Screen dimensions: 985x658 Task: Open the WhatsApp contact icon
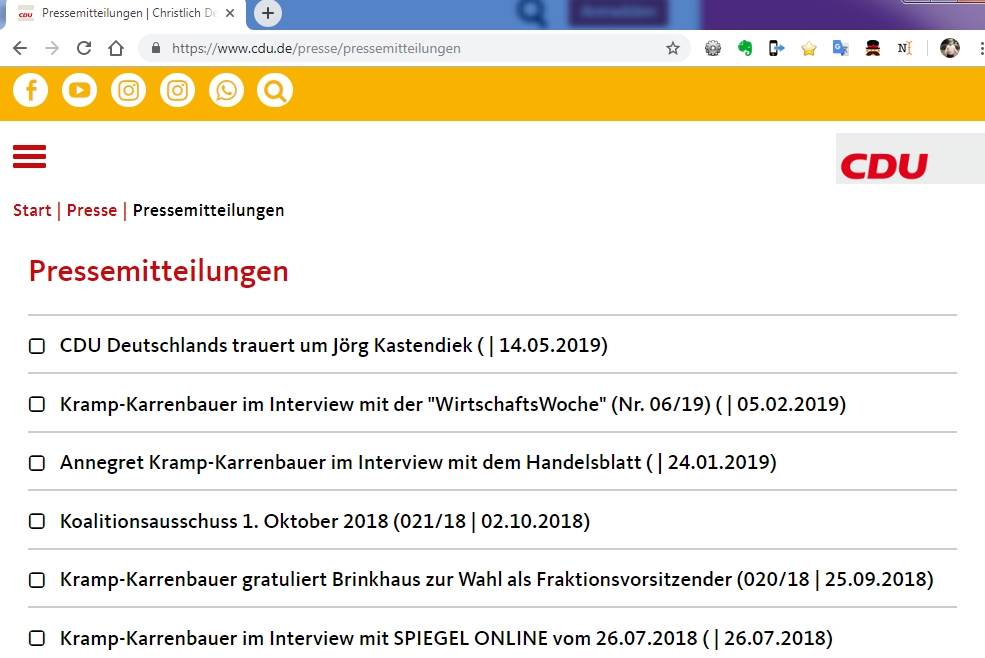(226, 90)
